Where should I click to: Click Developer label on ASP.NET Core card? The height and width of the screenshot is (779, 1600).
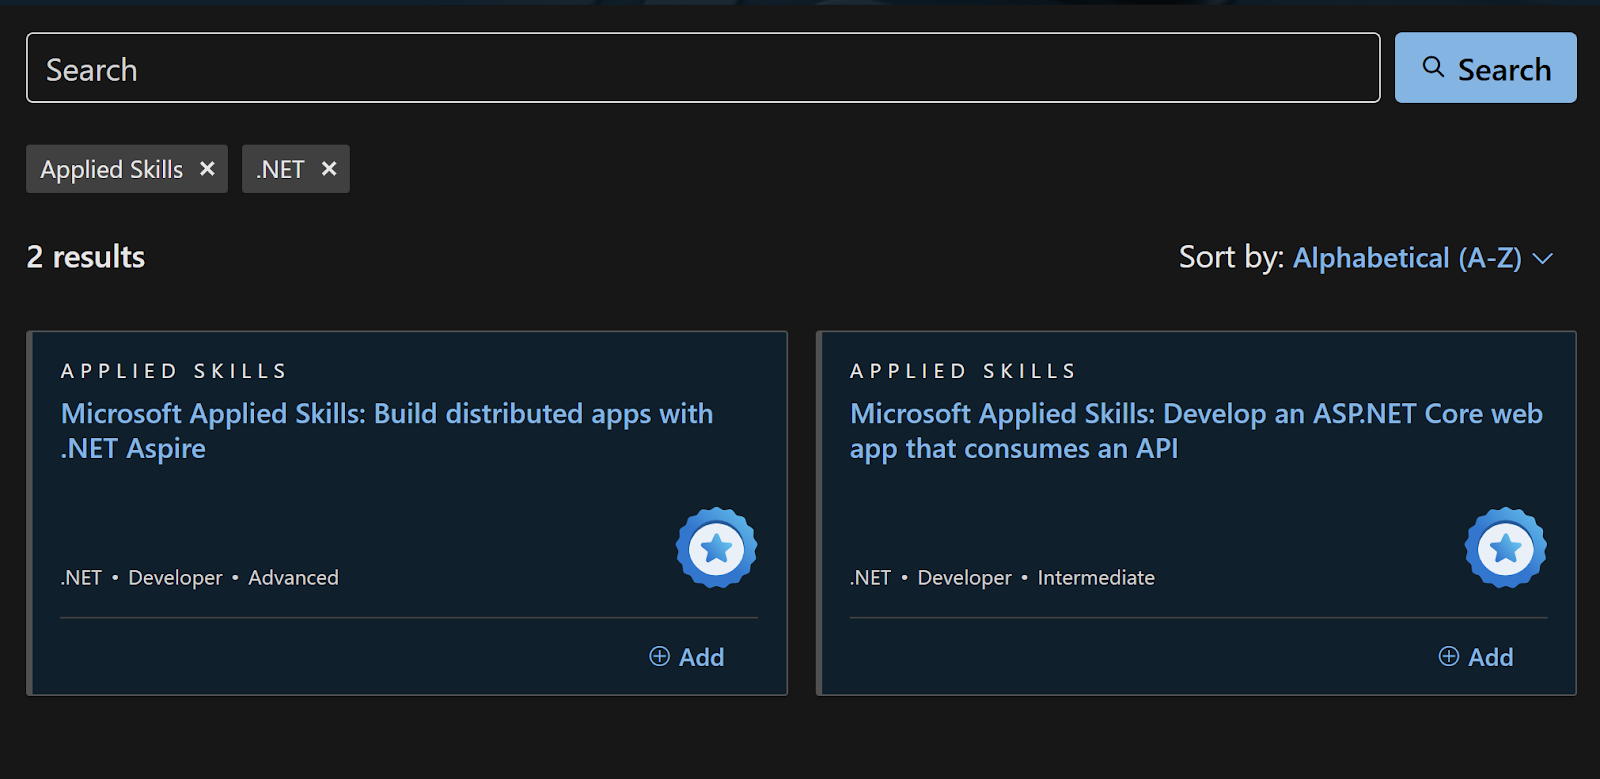(964, 578)
